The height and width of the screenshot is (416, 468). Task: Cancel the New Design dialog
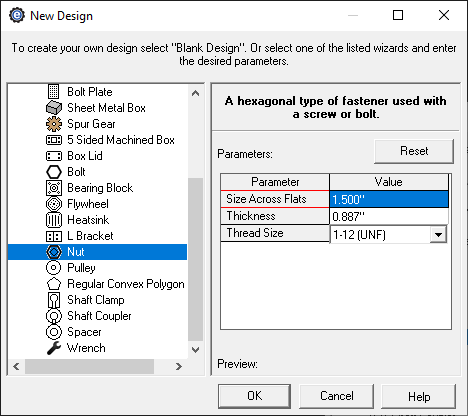(x=336, y=396)
